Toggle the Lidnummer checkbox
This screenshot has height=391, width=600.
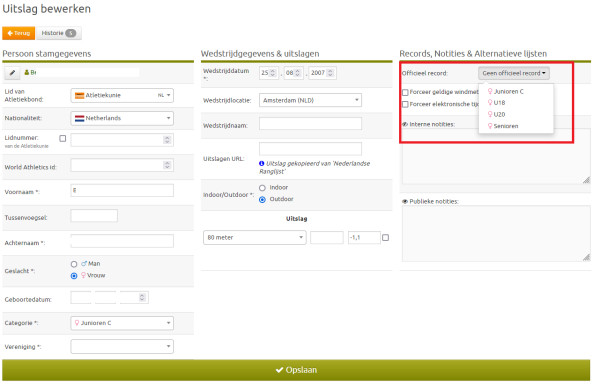click(x=63, y=138)
